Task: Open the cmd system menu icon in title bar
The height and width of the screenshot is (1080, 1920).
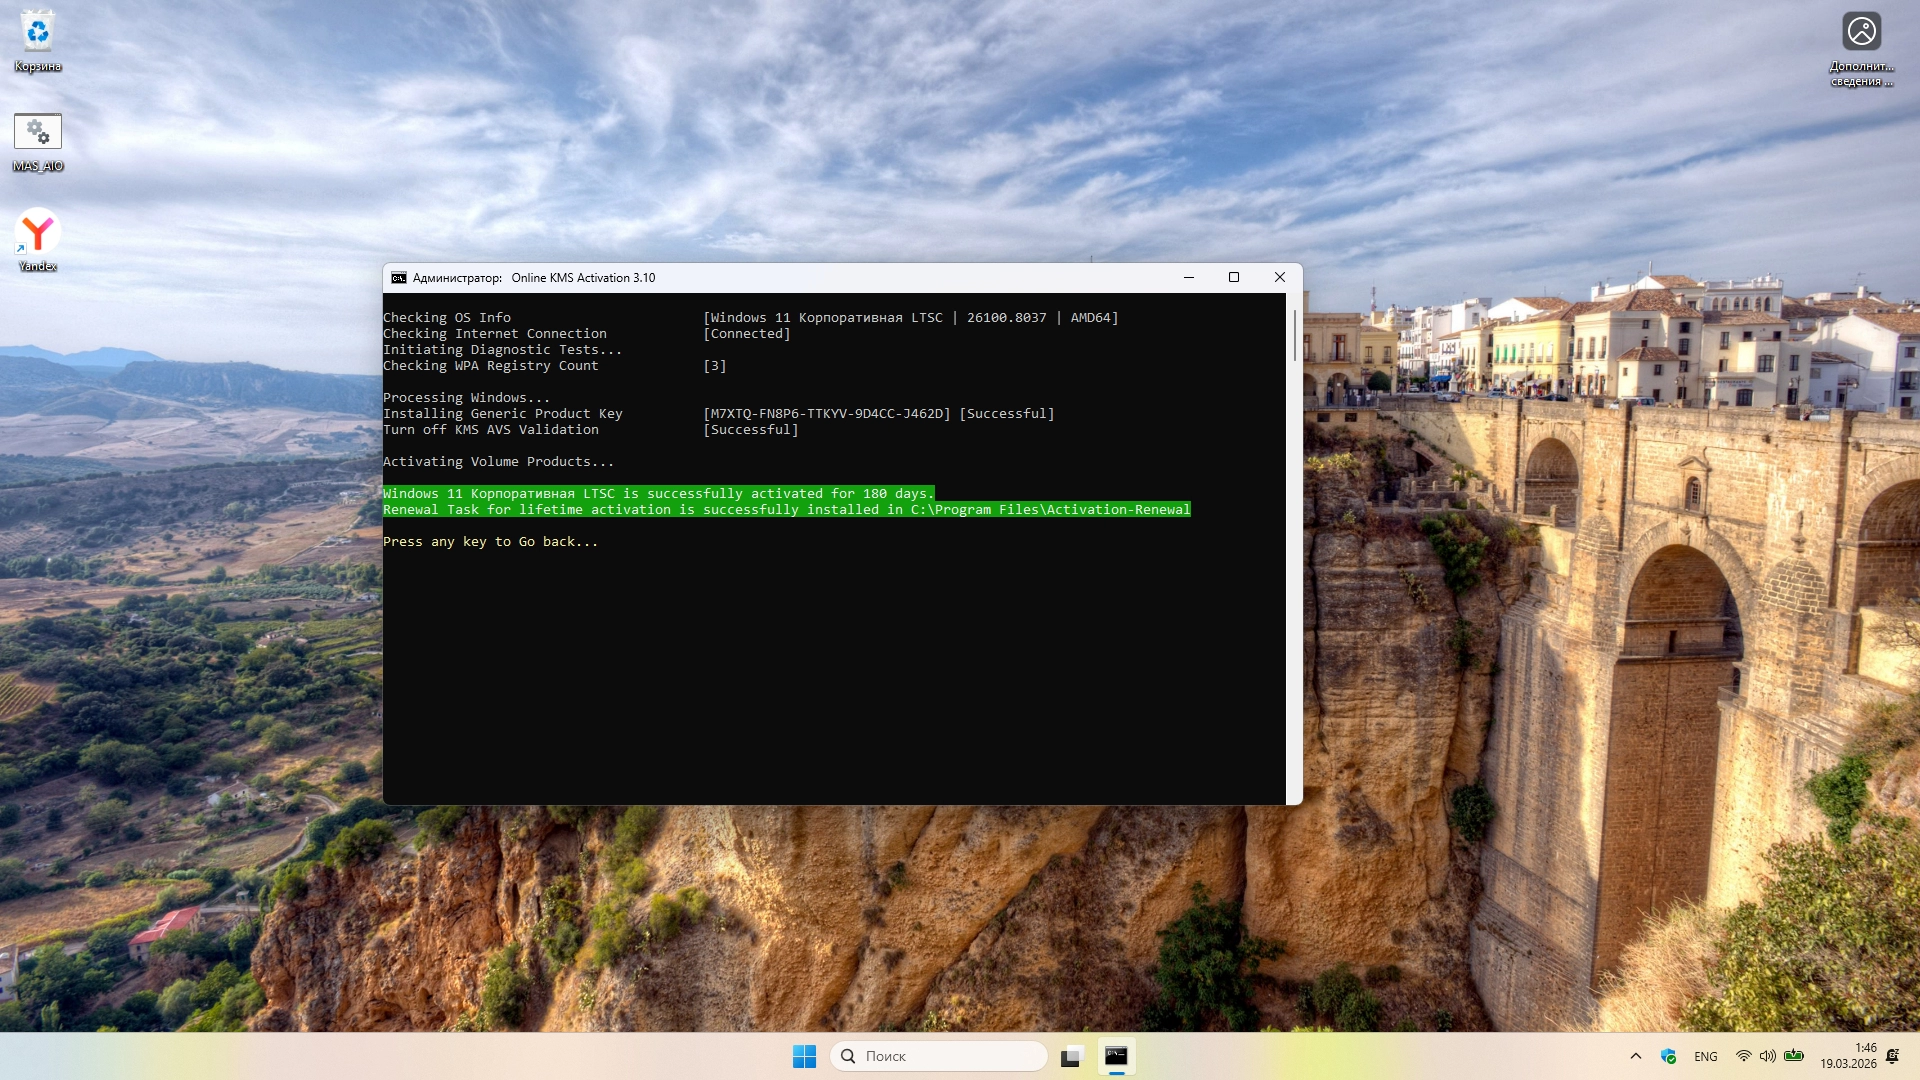Action: click(399, 278)
